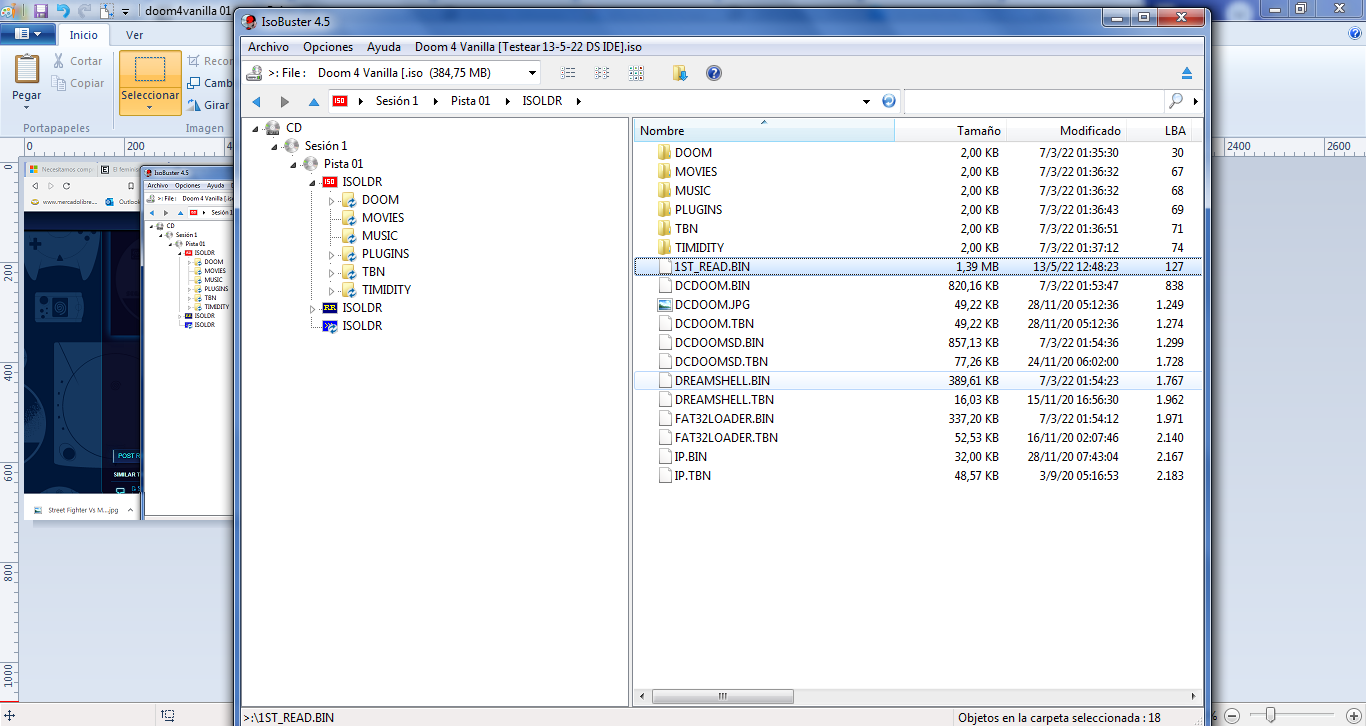Click Save icon in Paint quick access toolbar

[41, 11]
